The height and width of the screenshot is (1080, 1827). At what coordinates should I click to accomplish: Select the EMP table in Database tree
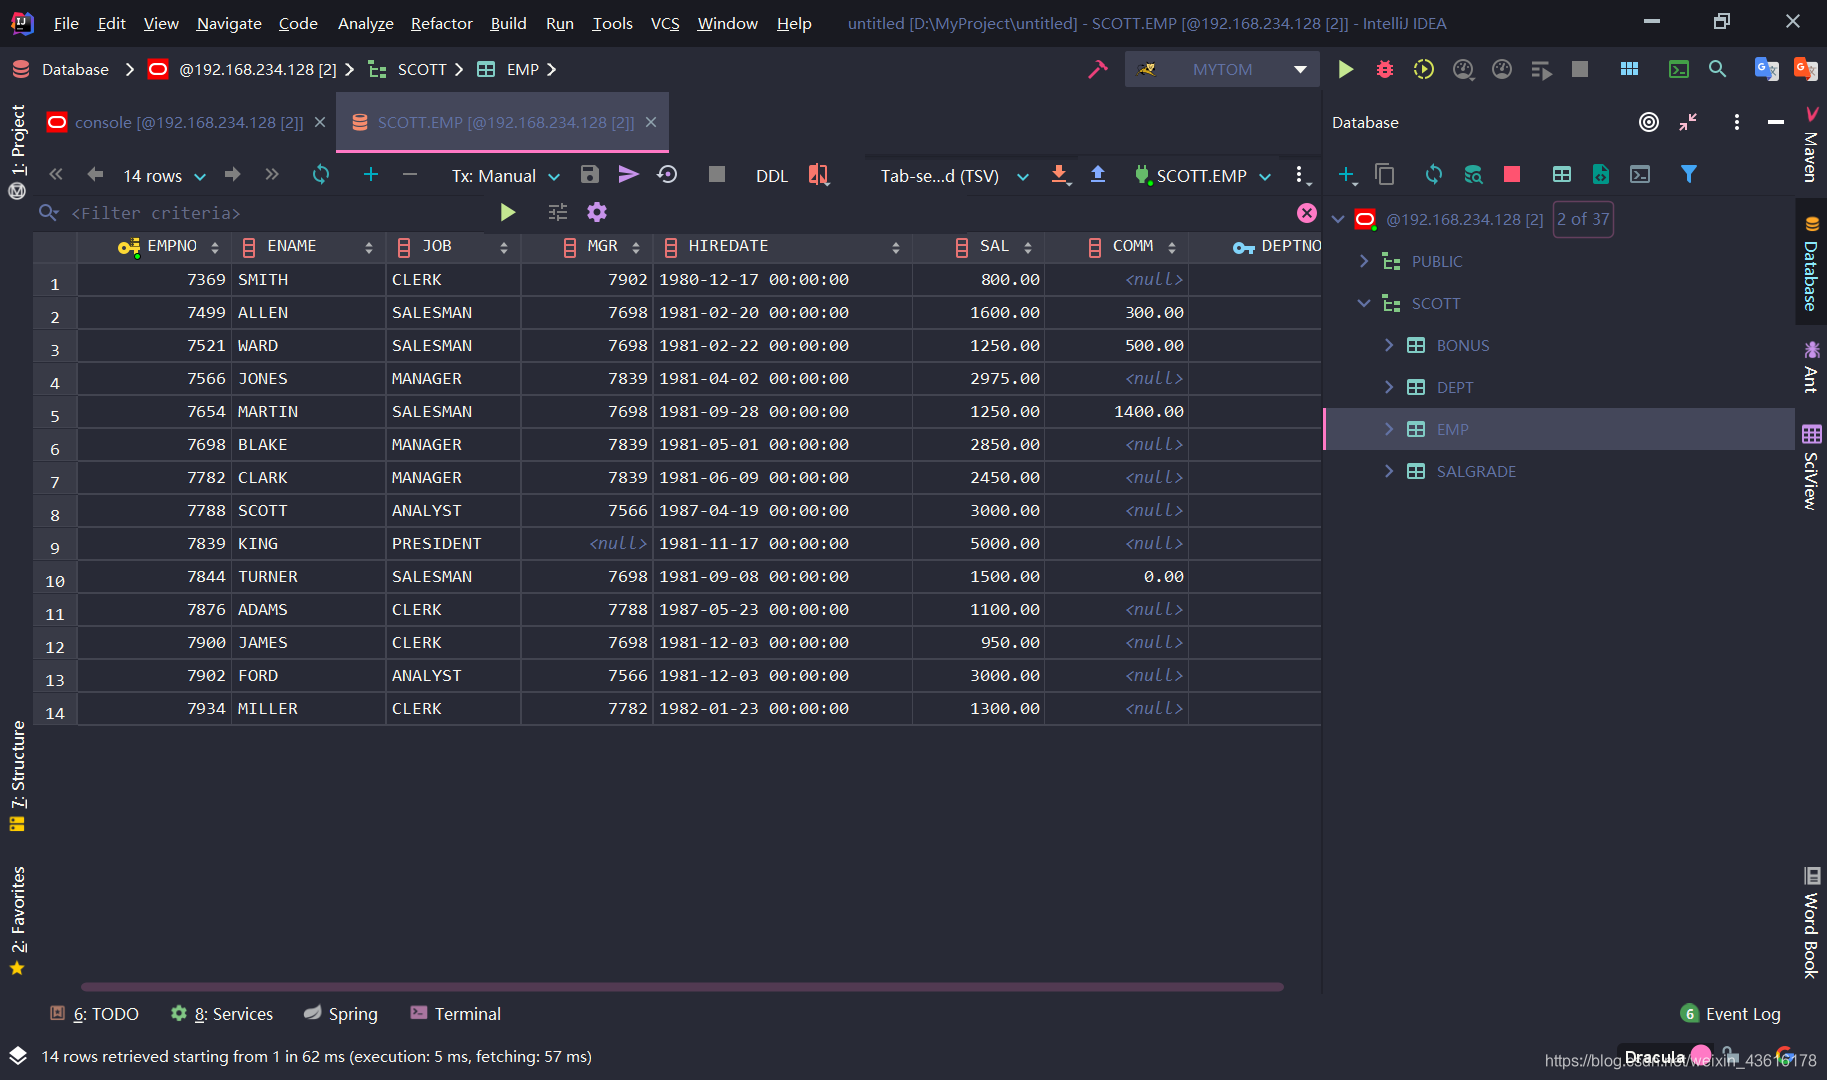(x=1559, y=429)
